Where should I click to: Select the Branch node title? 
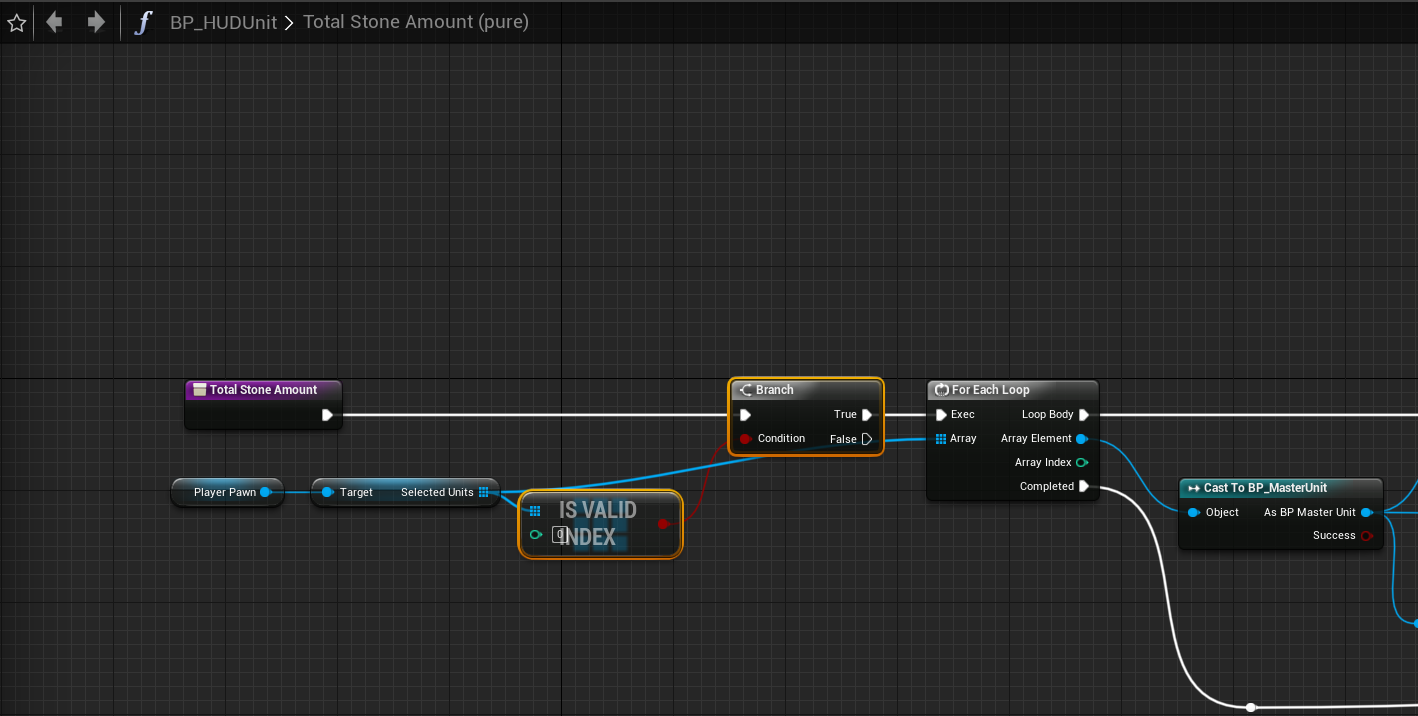[775, 390]
